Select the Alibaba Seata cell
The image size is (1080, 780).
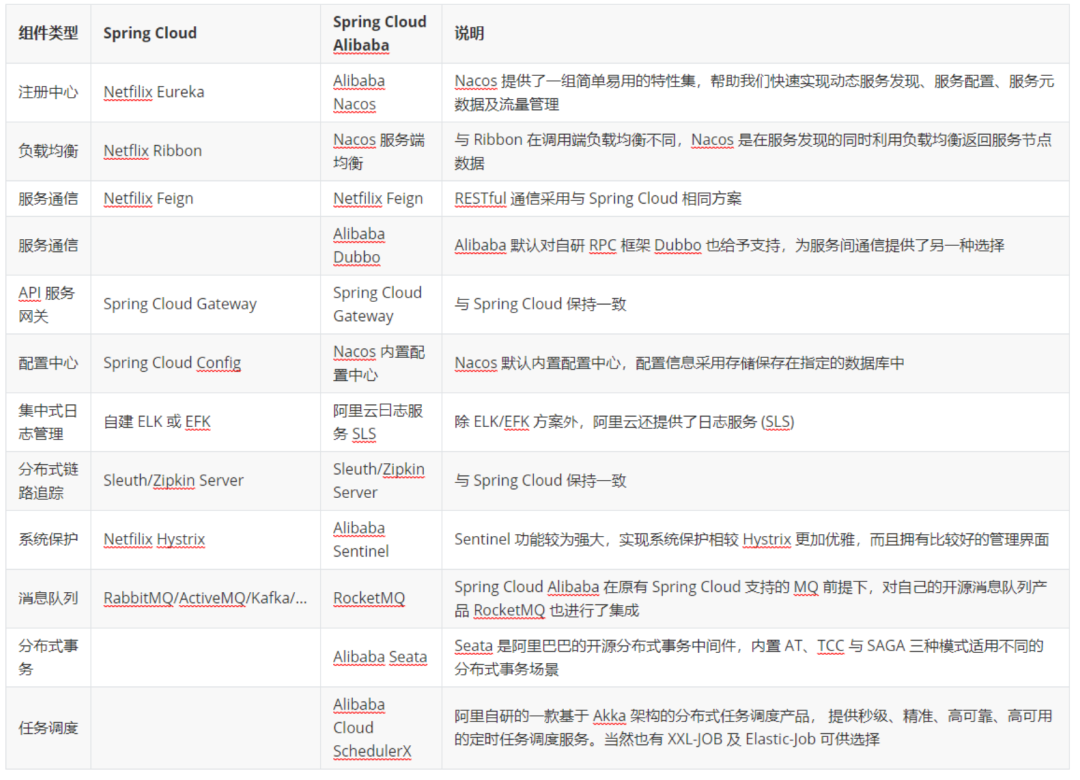pos(380,657)
